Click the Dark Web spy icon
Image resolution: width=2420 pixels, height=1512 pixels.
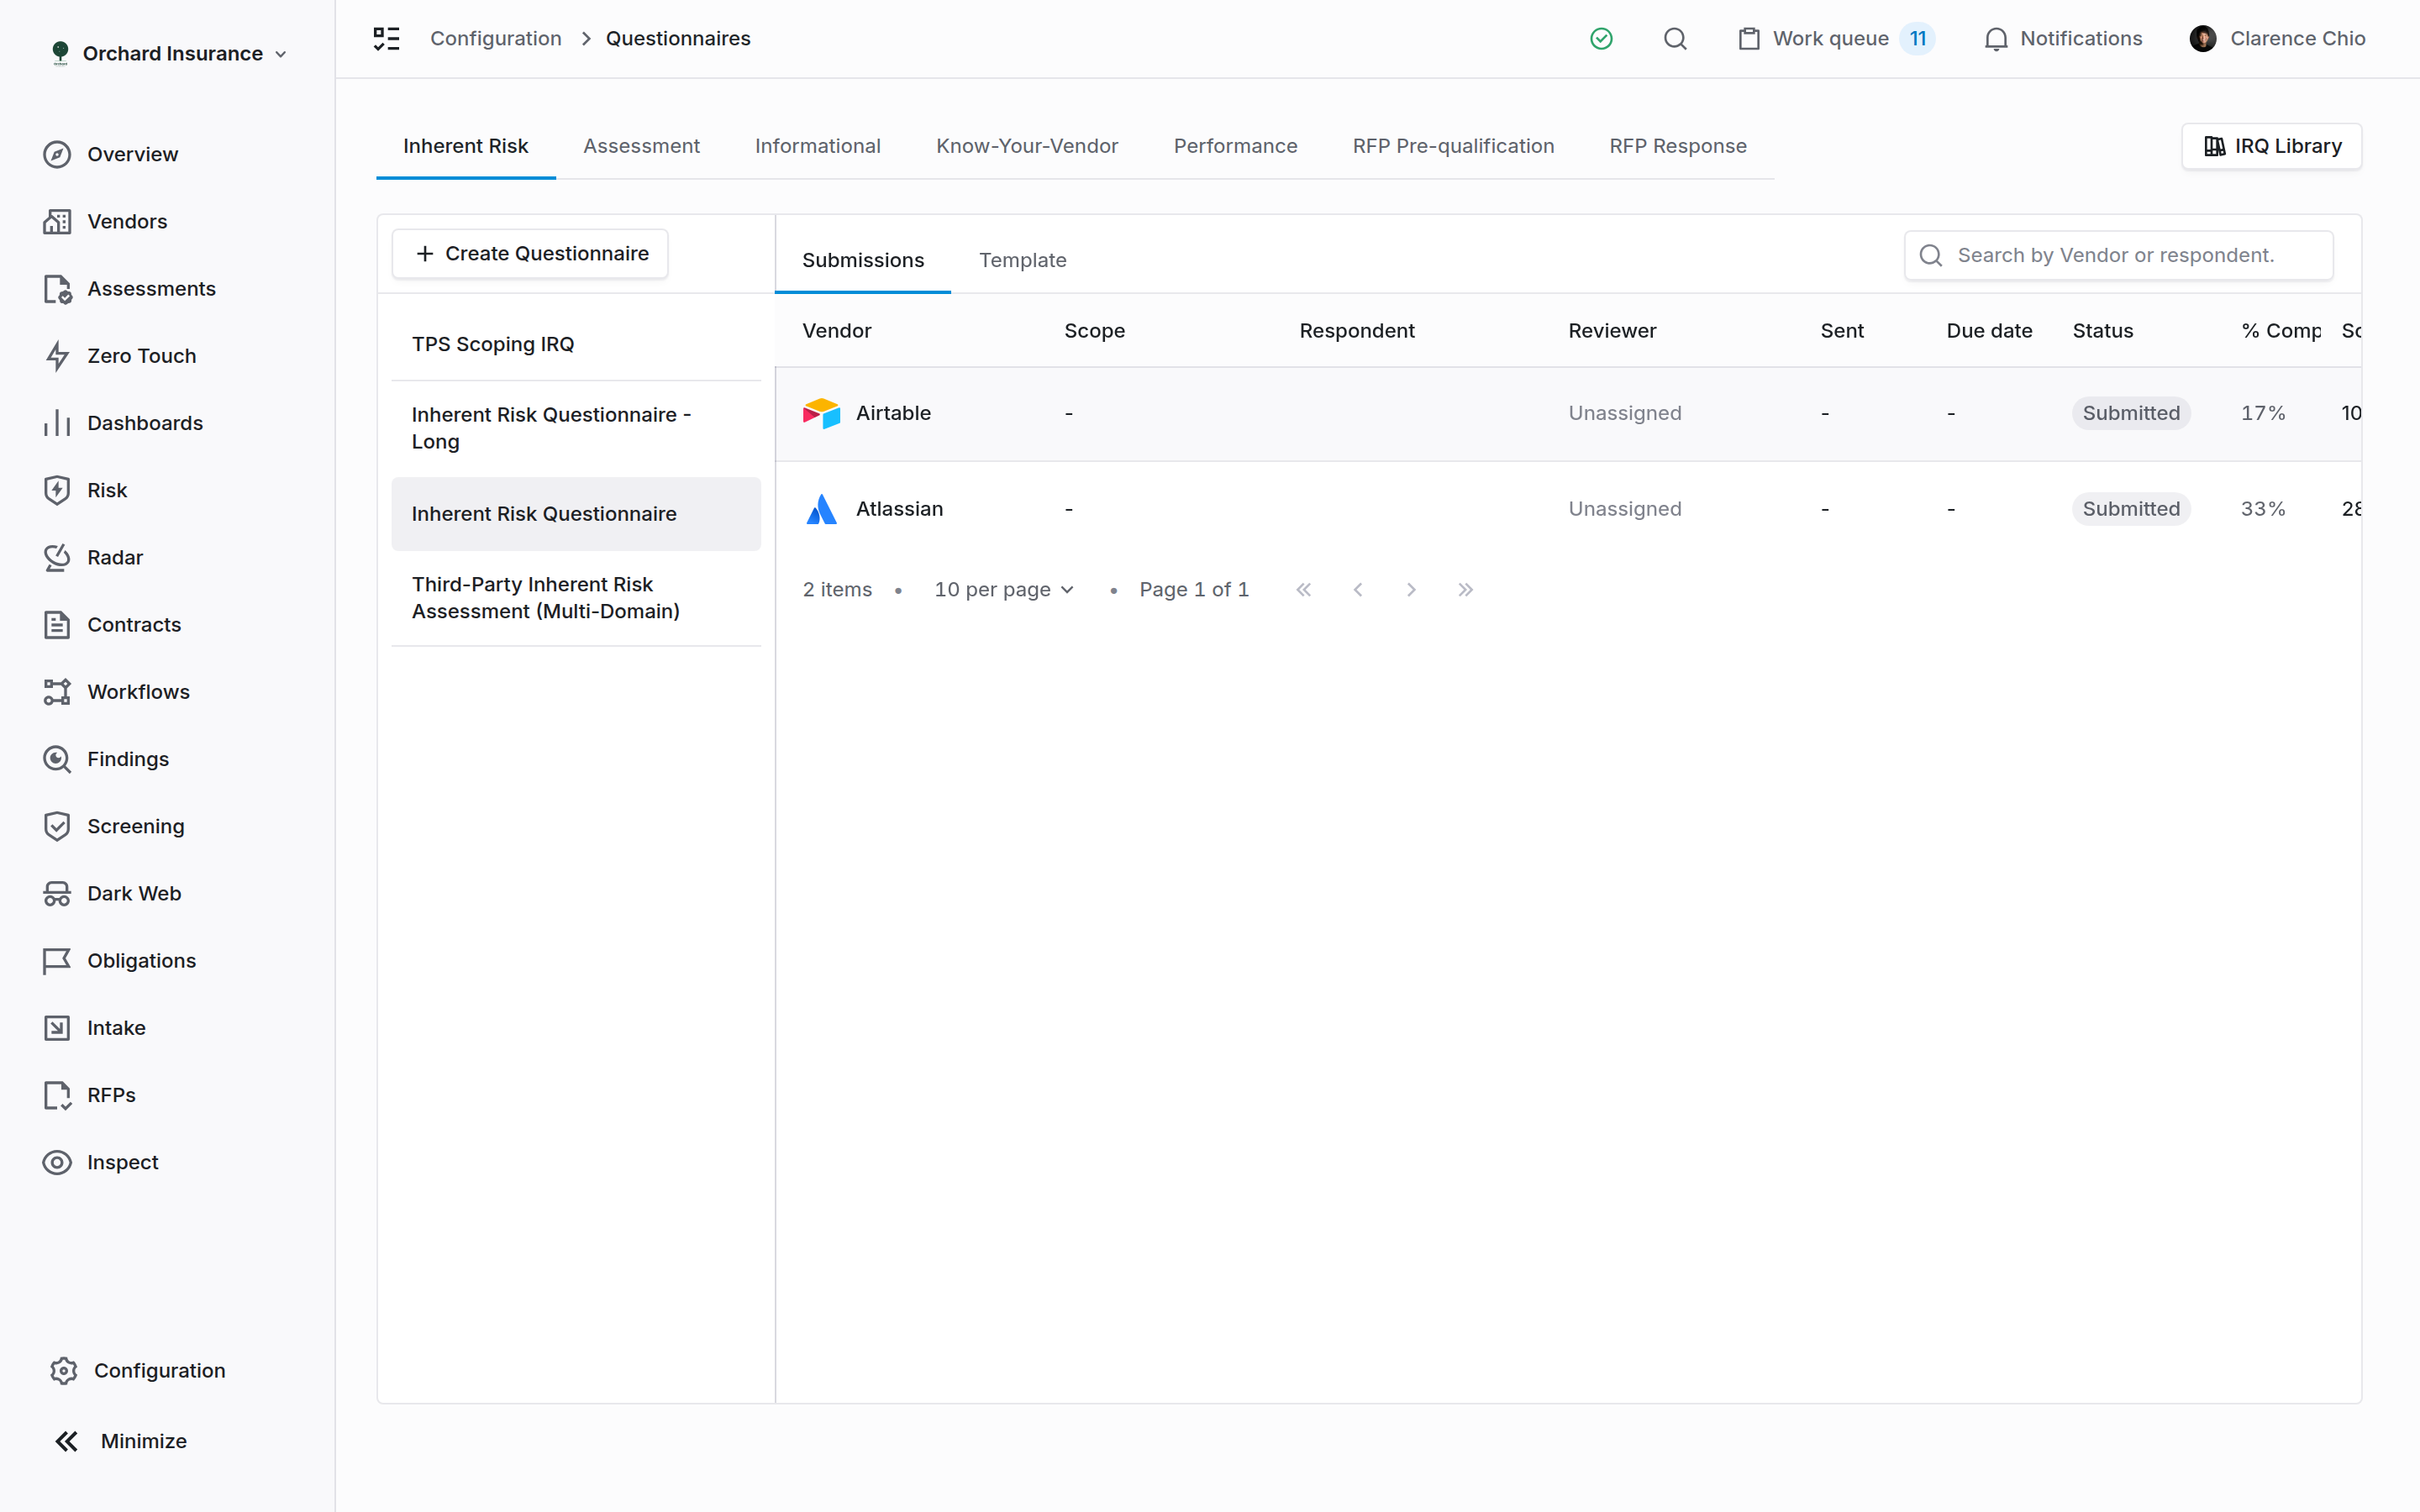(x=57, y=893)
